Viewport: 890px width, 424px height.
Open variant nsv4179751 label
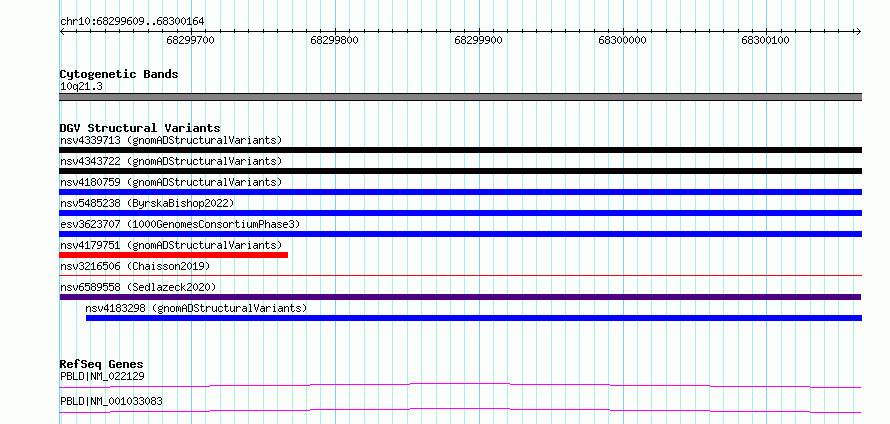coord(171,245)
